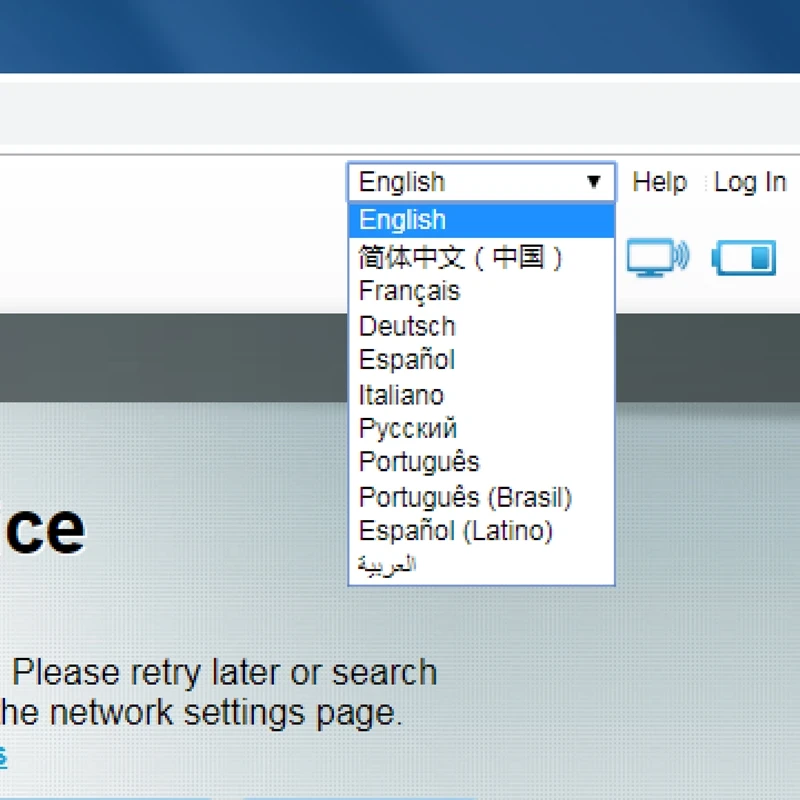Select English in the language list
This screenshot has width=800, height=800.
(x=482, y=220)
